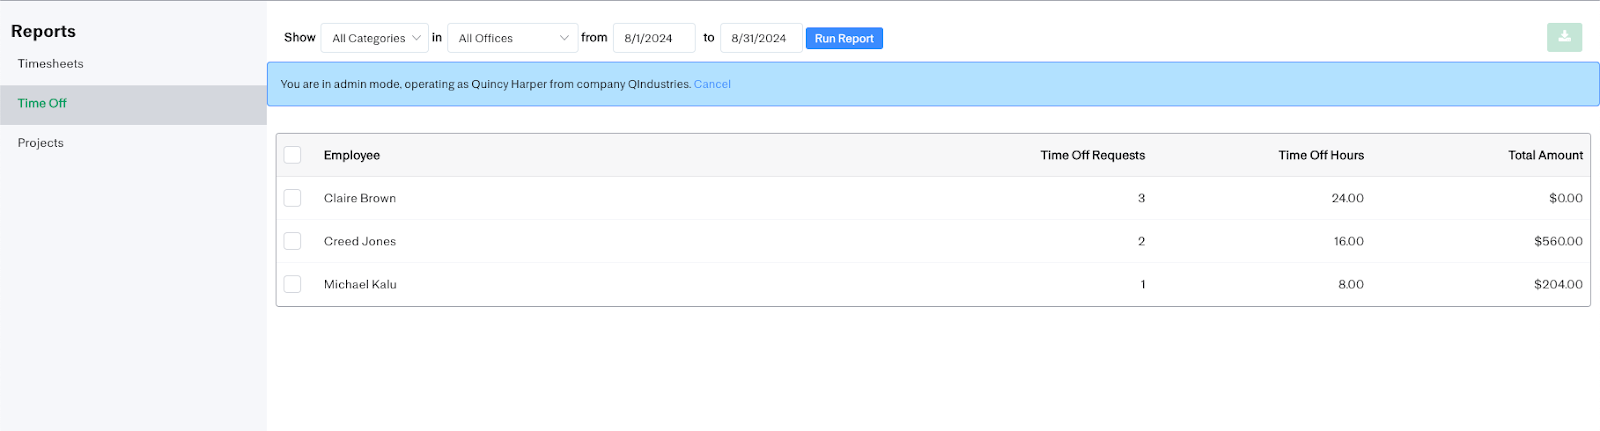Click the Time Off Requests column header

pyautogui.click(x=1092, y=155)
